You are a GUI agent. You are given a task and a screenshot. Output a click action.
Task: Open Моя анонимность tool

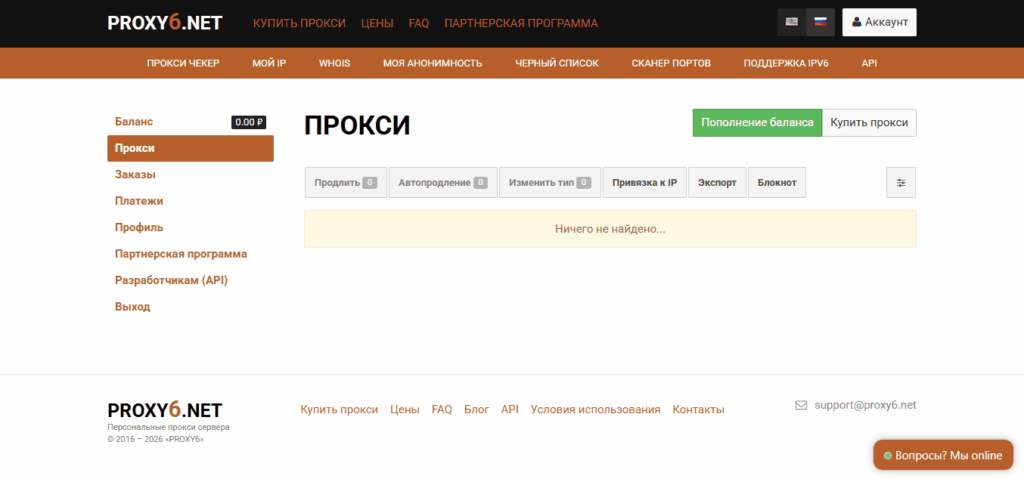pos(433,63)
